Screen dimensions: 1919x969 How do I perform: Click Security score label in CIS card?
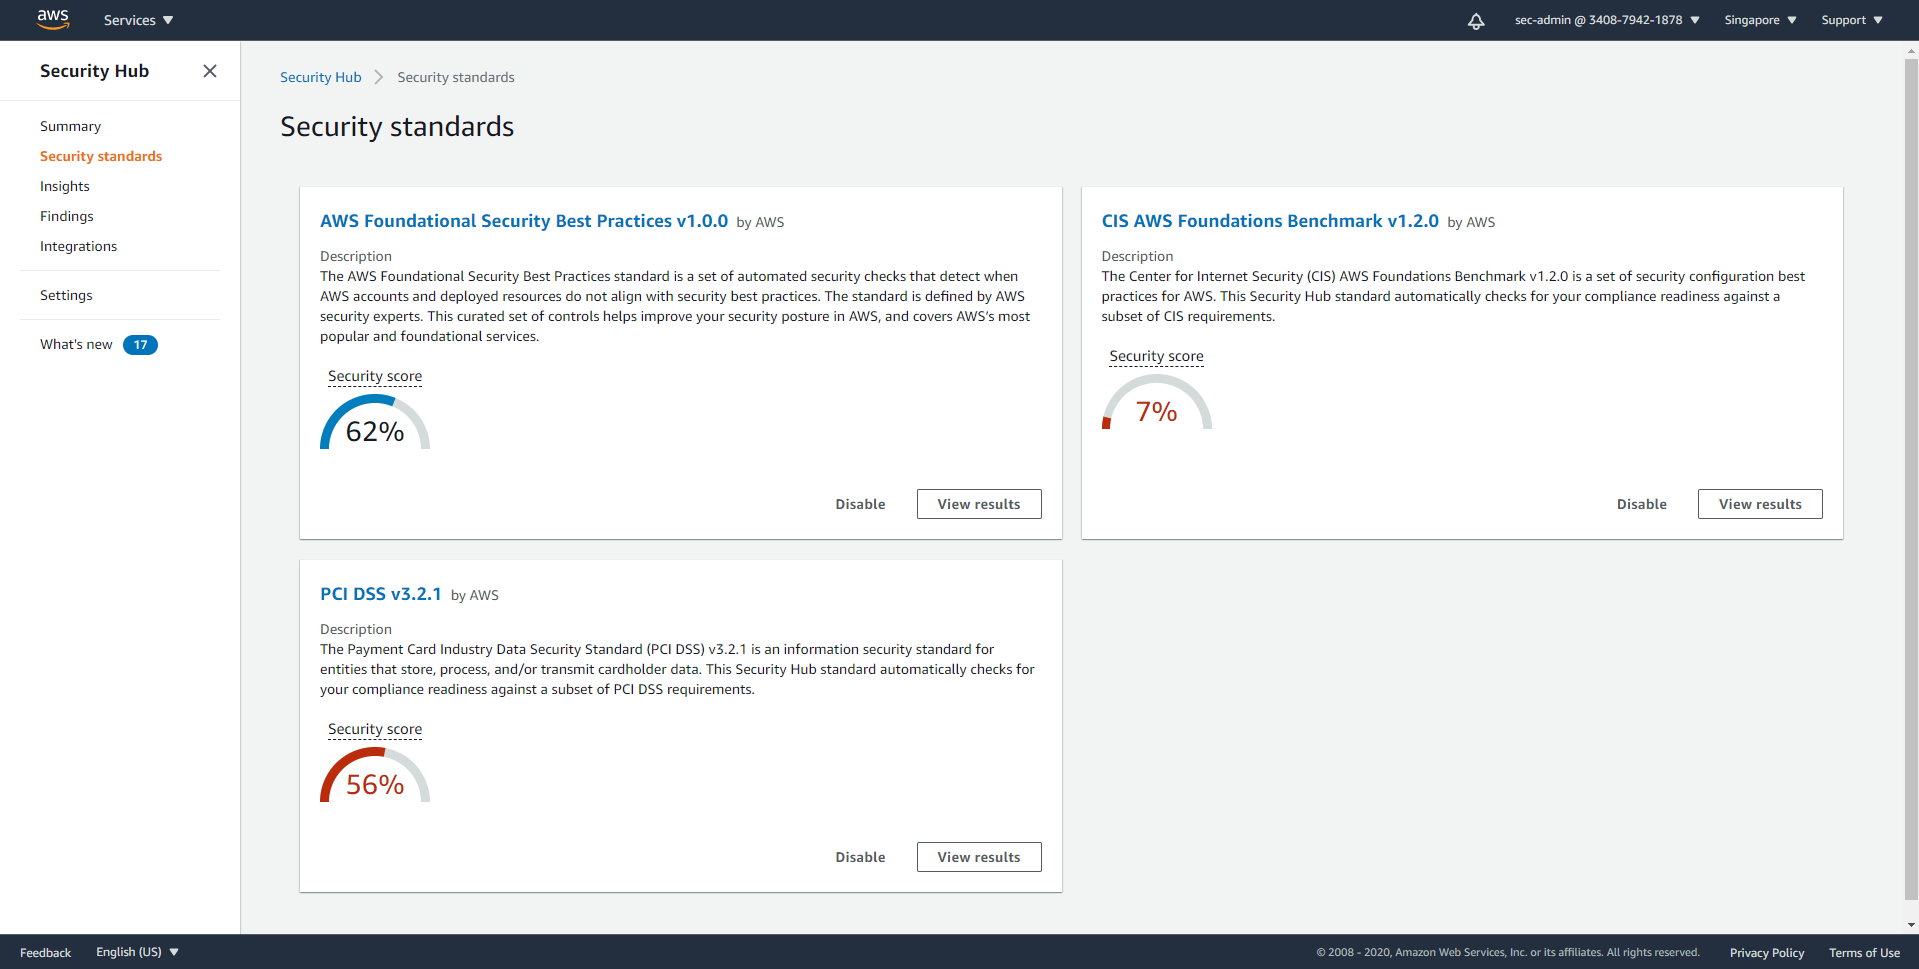tap(1157, 356)
